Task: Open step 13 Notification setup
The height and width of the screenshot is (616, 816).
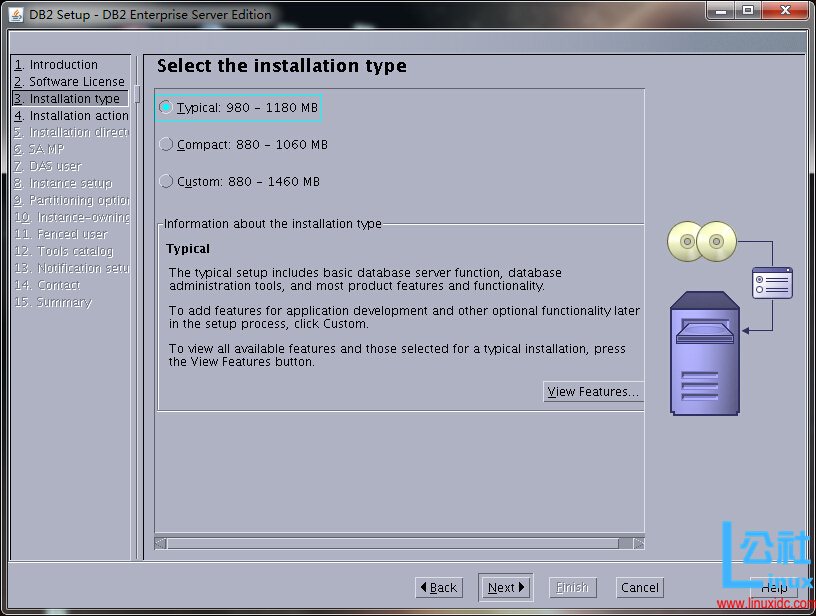Action: 71,268
